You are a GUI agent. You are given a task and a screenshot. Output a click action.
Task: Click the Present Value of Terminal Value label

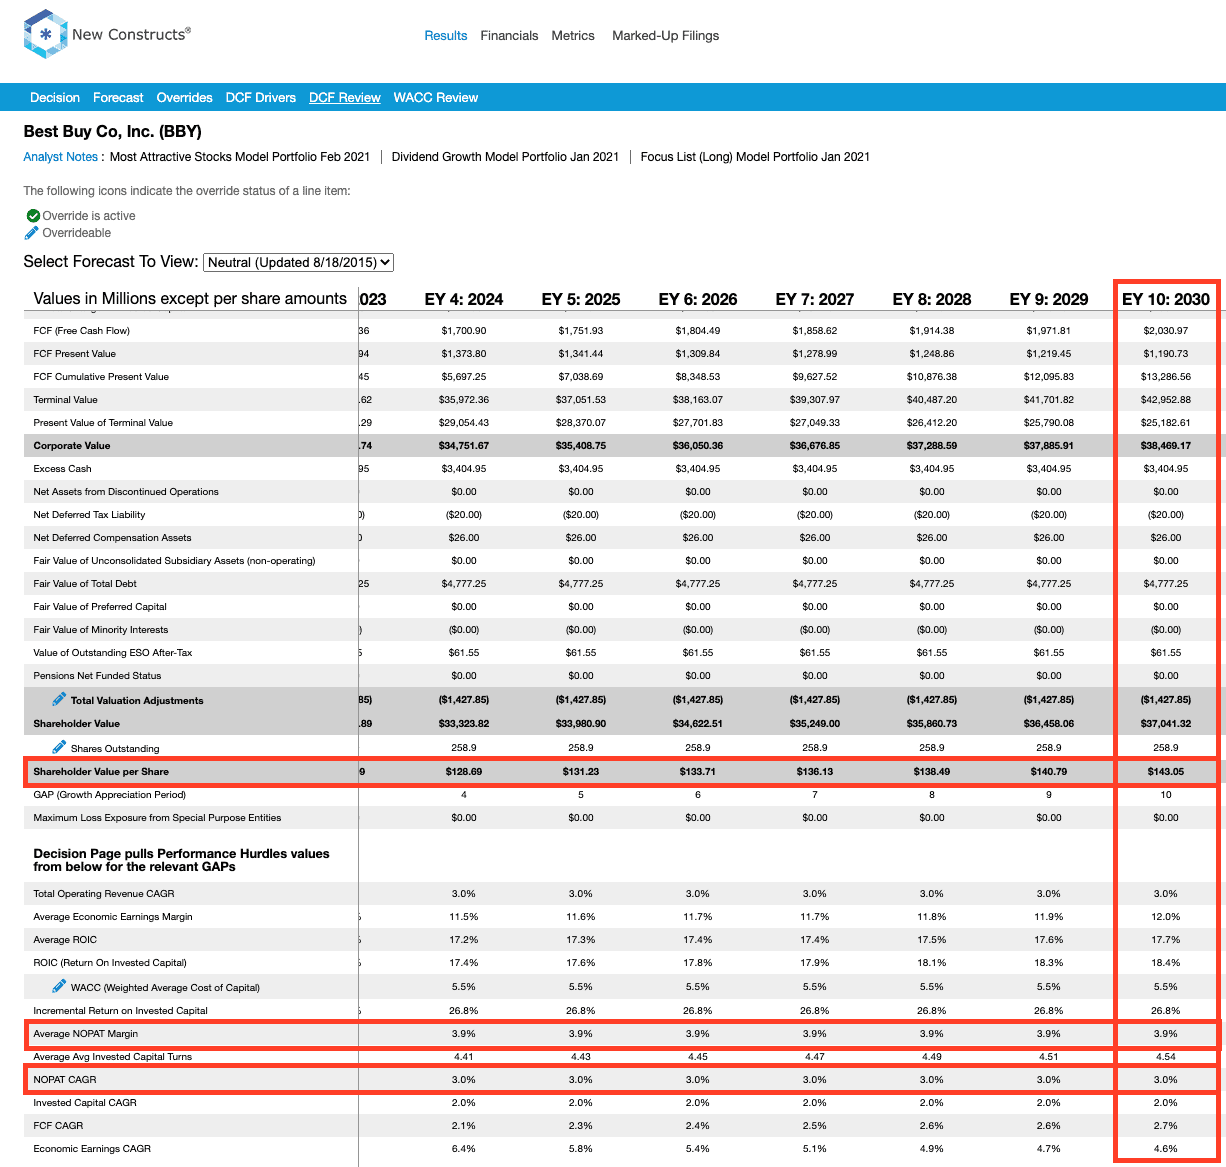(103, 423)
